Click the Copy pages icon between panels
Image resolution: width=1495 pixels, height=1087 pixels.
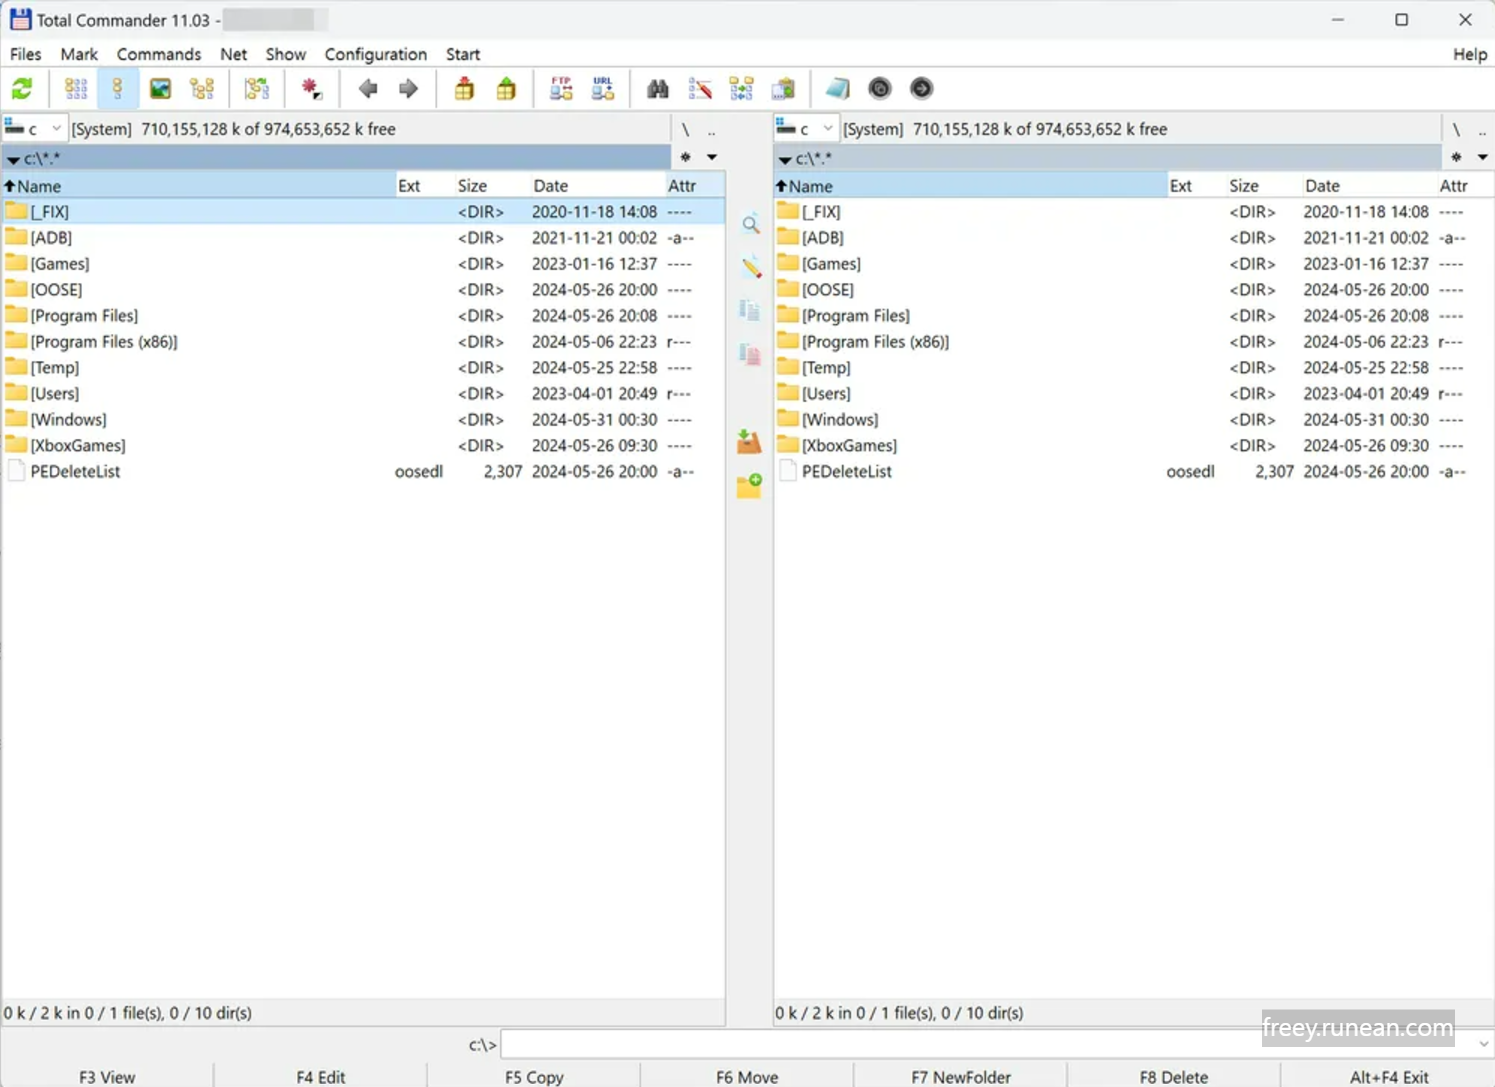pyautogui.click(x=750, y=310)
